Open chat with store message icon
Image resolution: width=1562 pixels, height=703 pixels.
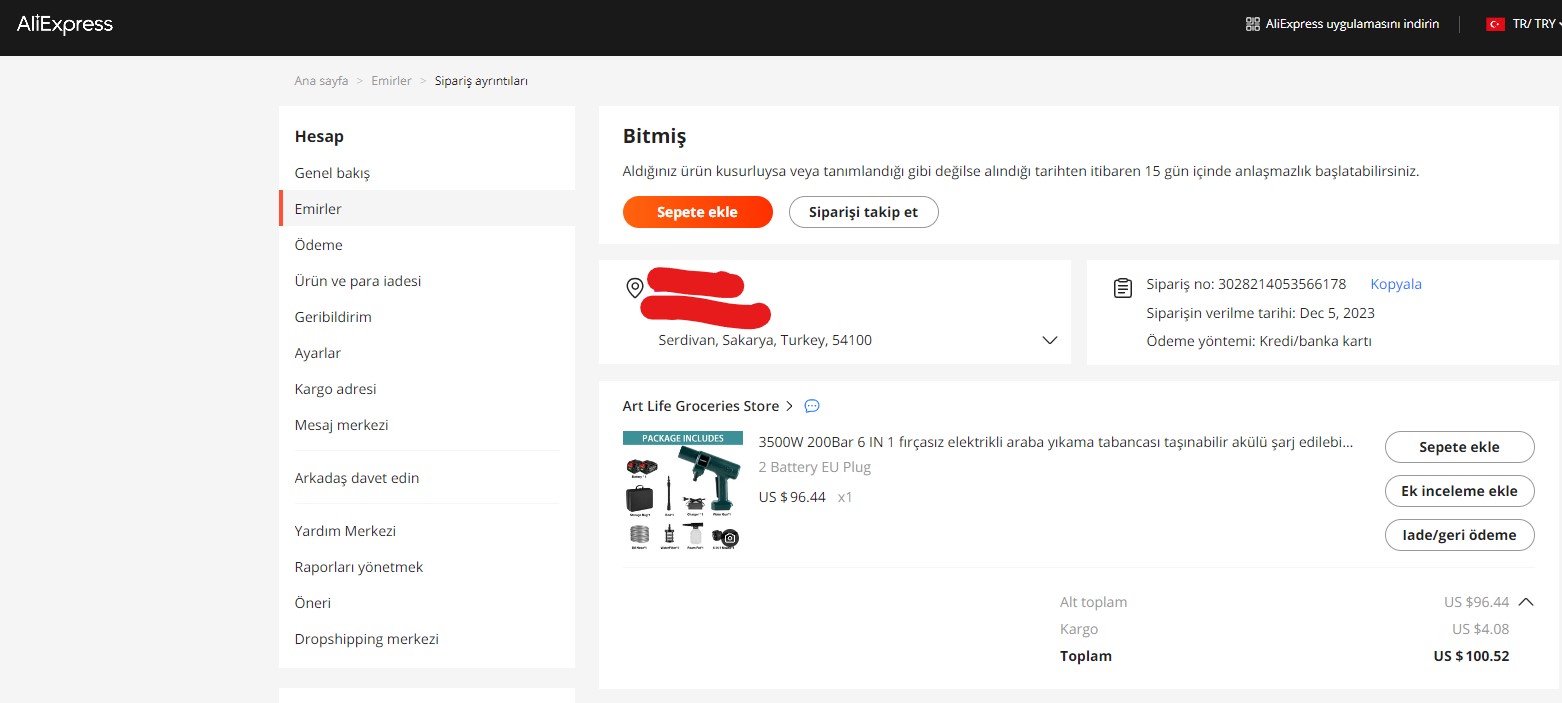[x=812, y=406]
